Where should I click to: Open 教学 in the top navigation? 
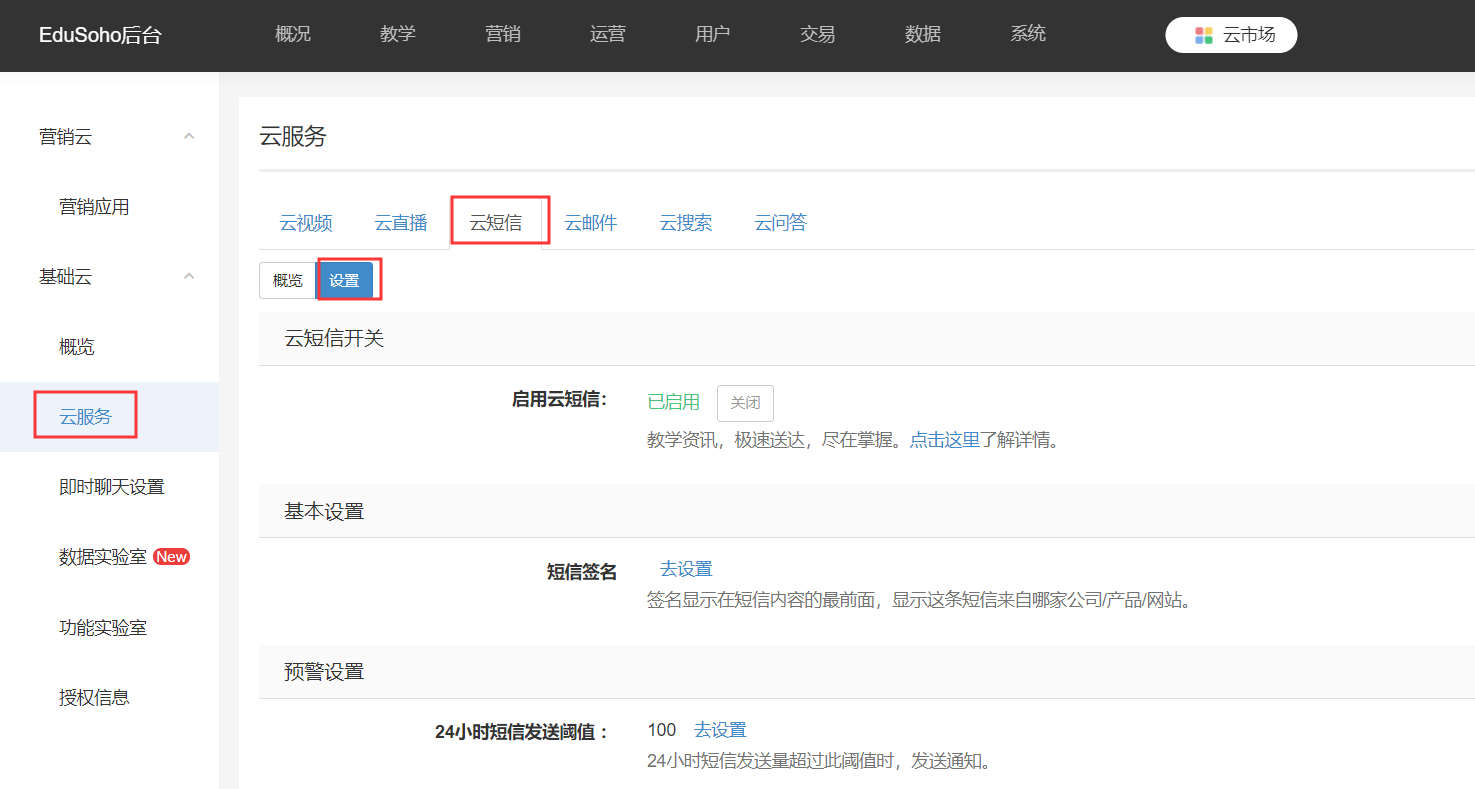[398, 34]
